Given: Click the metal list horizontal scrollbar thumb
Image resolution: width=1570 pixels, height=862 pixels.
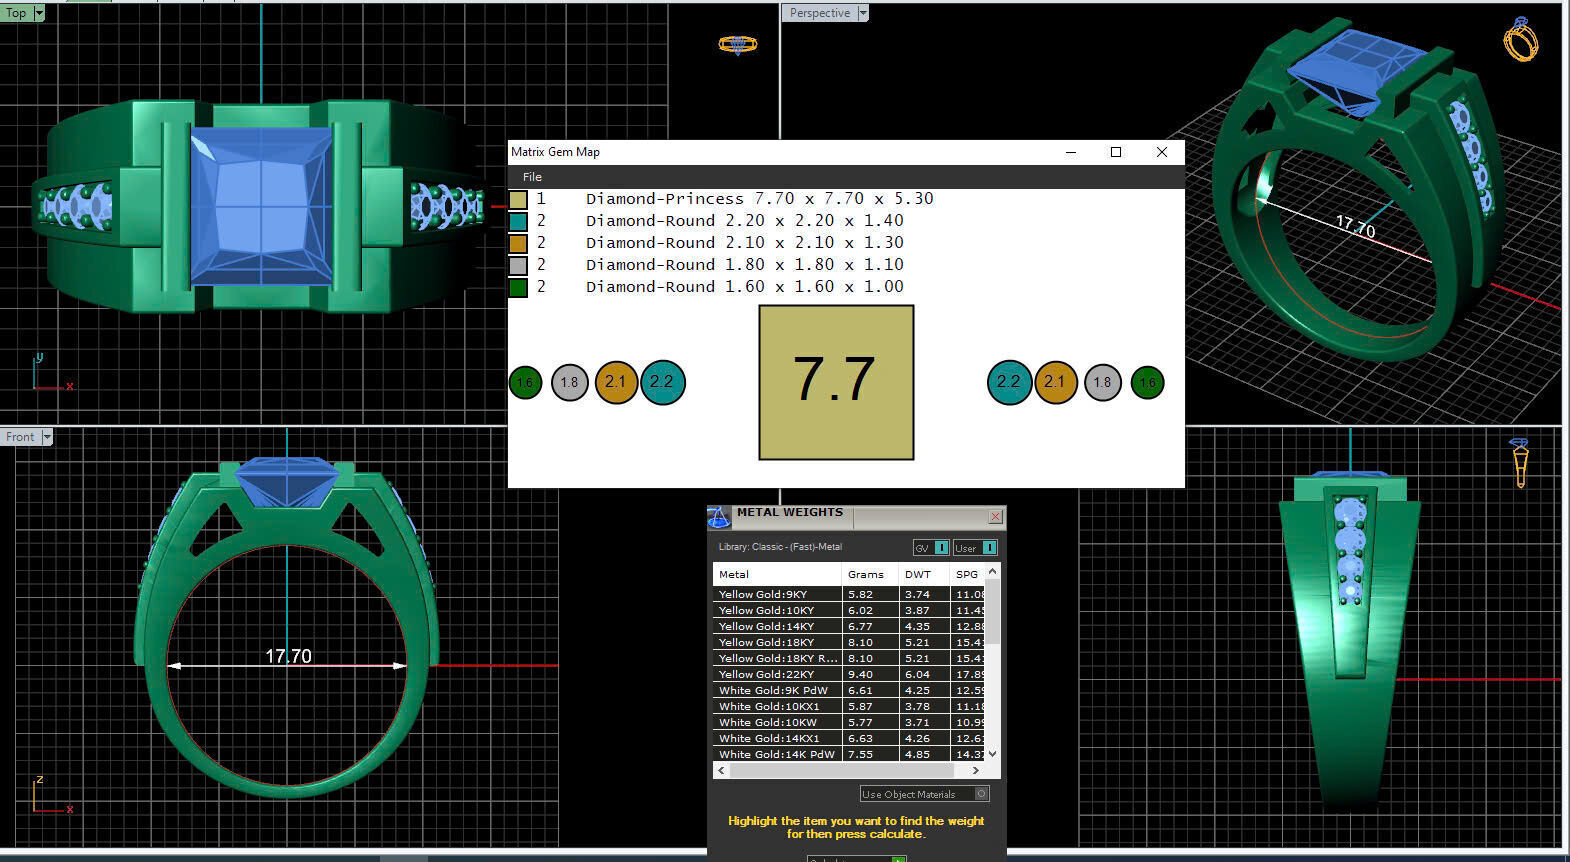Looking at the screenshot, I should [840, 770].
